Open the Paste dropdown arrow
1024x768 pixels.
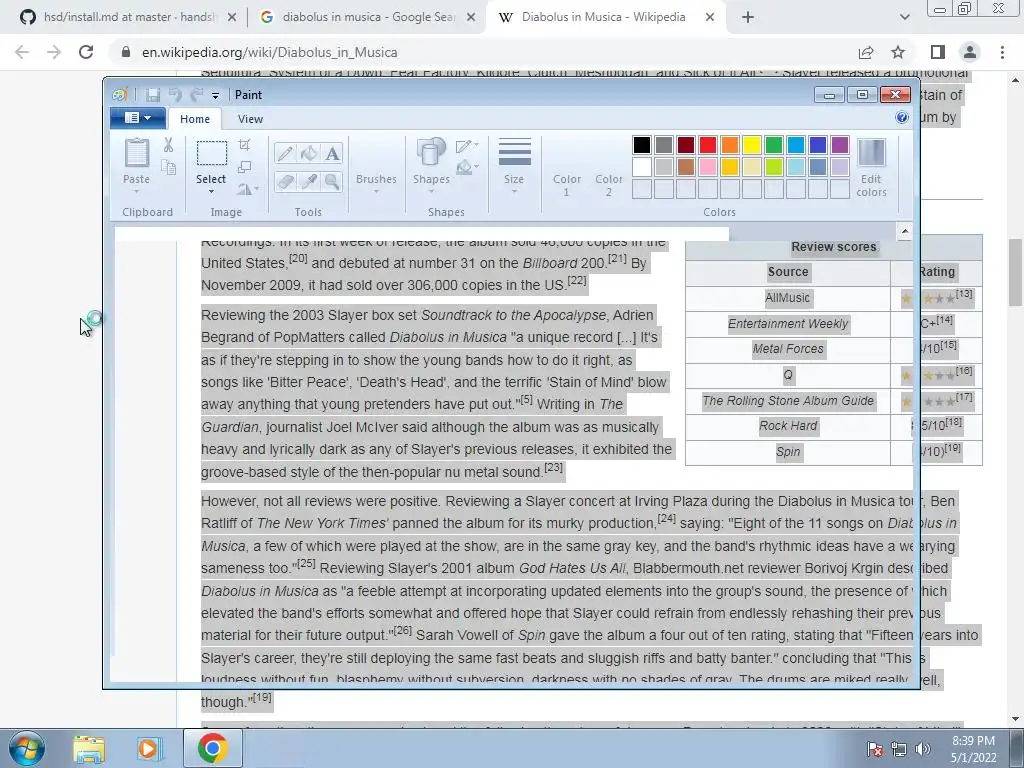pyautogui.click(x=136, y=191)
